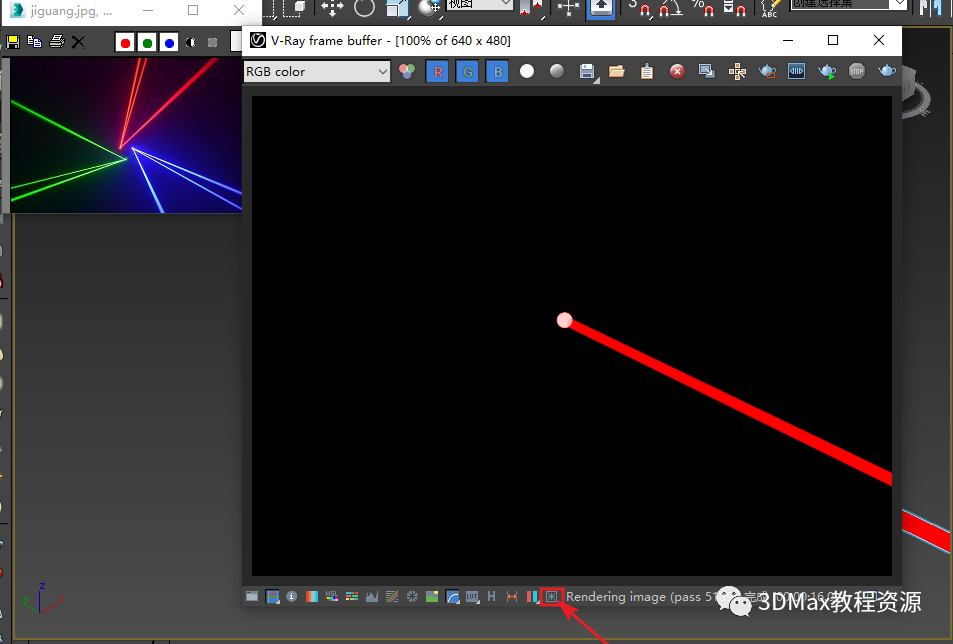
Task: Toggle the green channel G button
Action: 467,72
